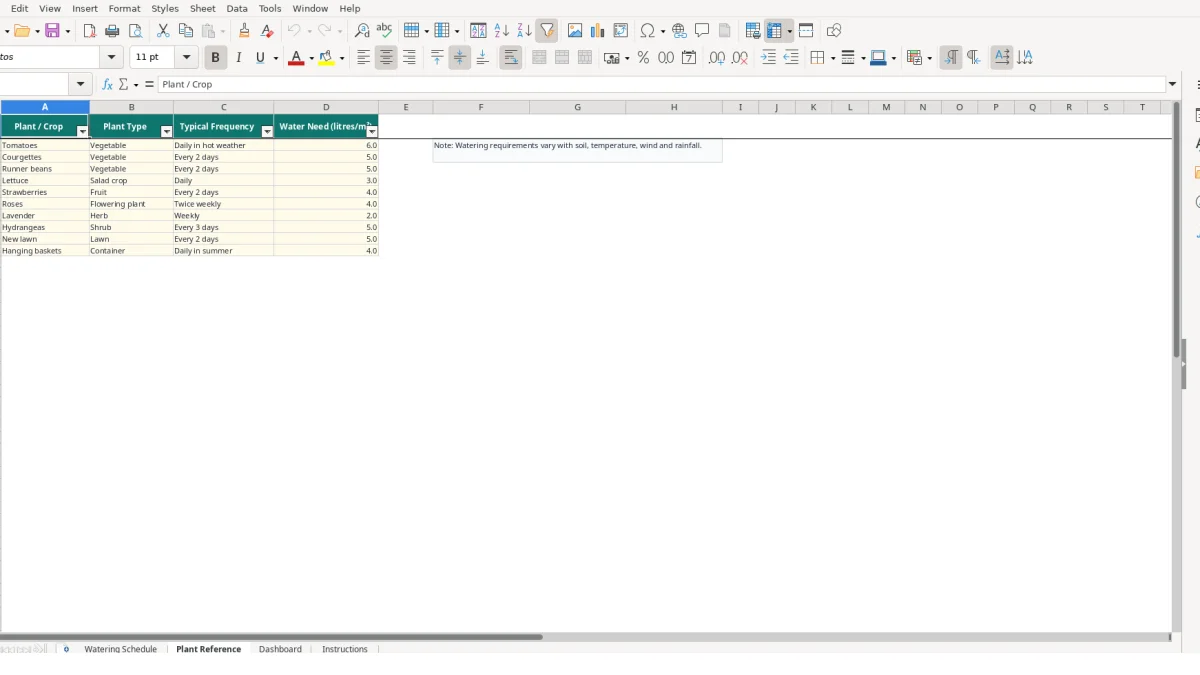Toggle Freeze Rows and Columns button

tap(775, 31)
